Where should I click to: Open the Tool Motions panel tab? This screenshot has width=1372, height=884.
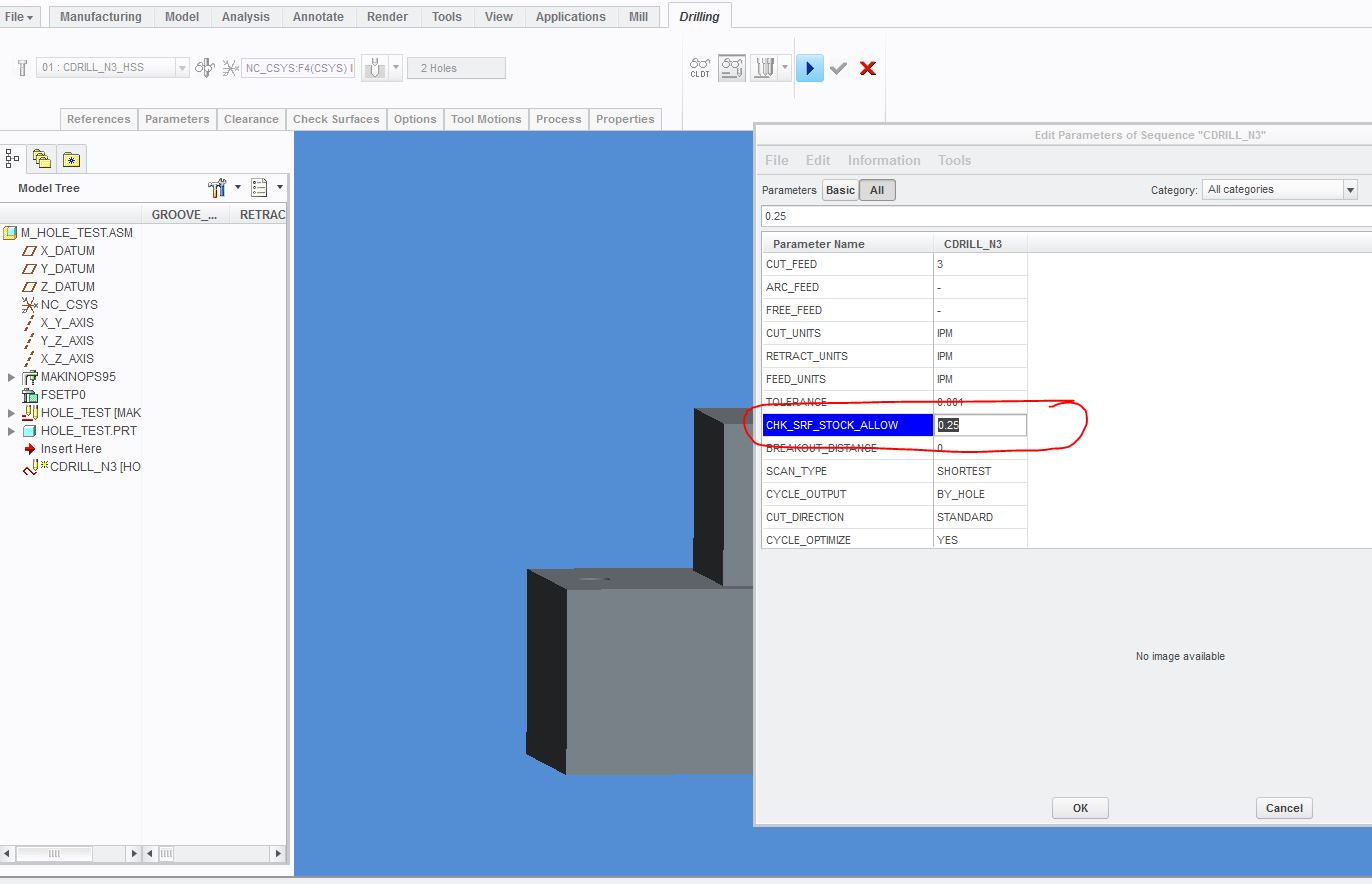(486, 119)
